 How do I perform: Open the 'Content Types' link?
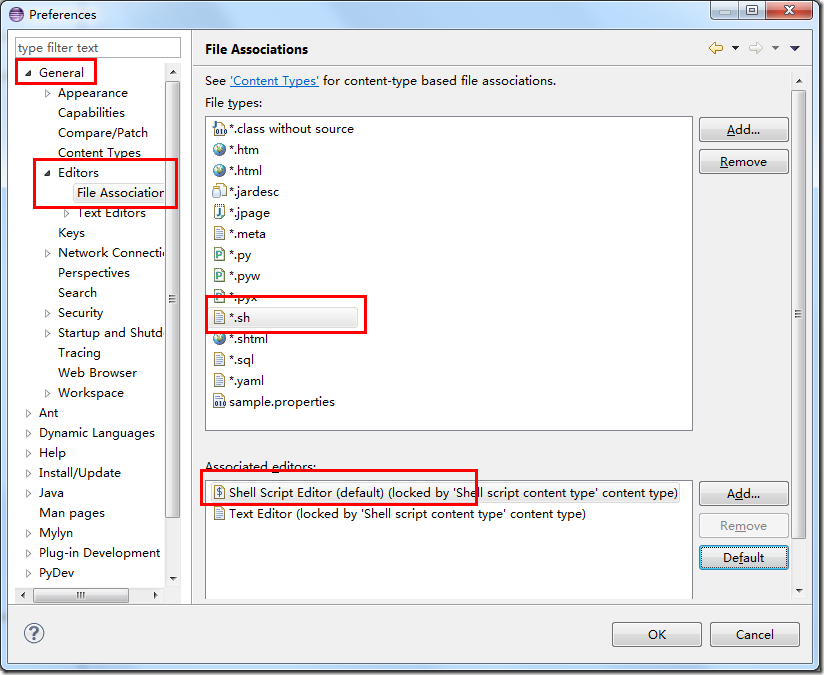pyautogui.click(x=274, y=81)
